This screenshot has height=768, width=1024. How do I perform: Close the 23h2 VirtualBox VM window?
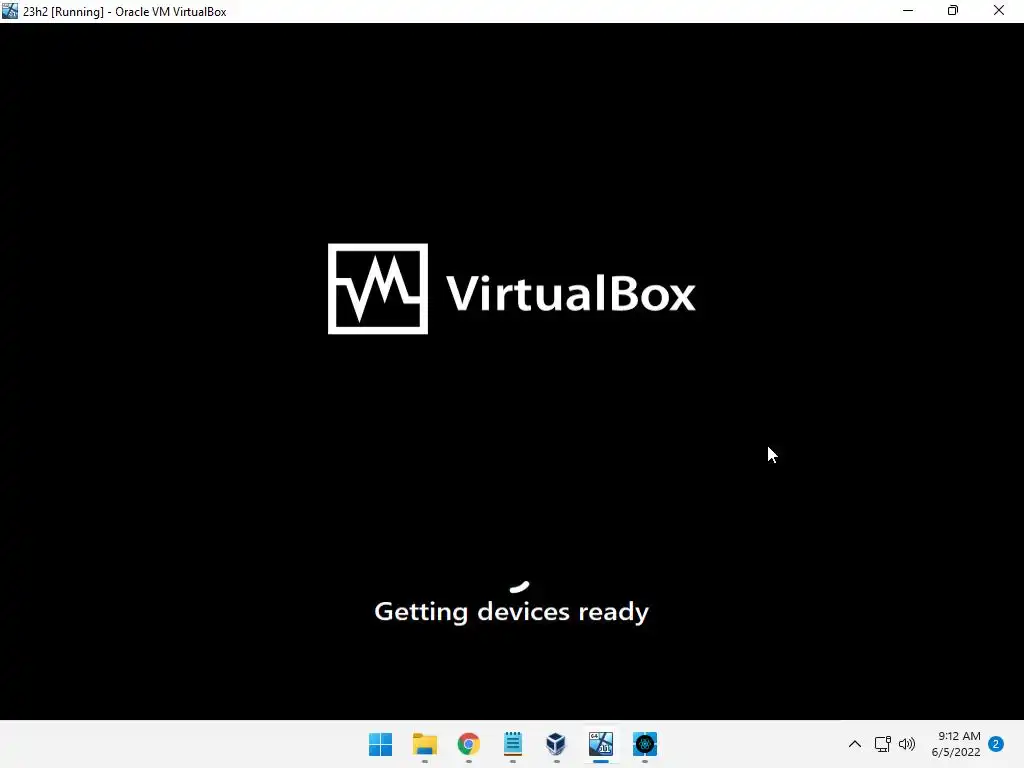click(x=999, y=10)
